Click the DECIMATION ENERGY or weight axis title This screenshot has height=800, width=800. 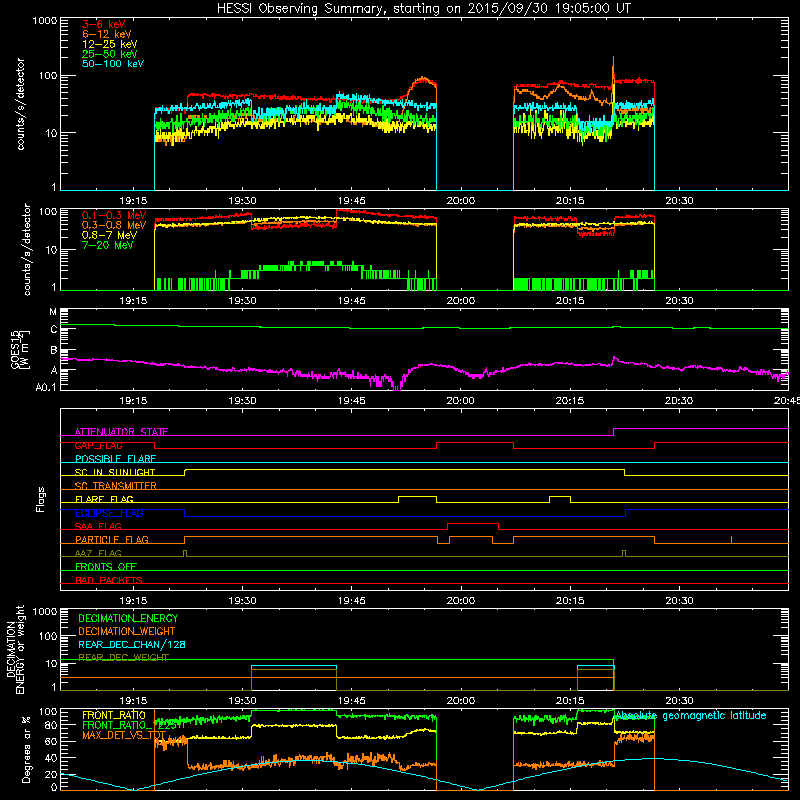15,649
